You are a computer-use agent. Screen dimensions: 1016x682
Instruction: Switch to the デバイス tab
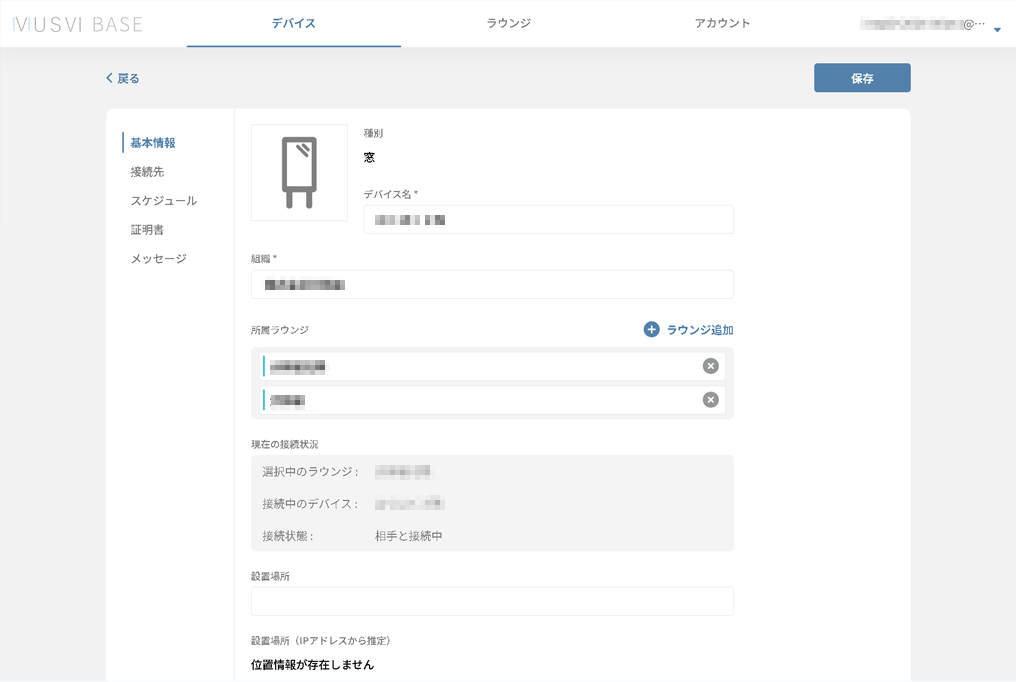pyautogui.click(x=293, y=23)
